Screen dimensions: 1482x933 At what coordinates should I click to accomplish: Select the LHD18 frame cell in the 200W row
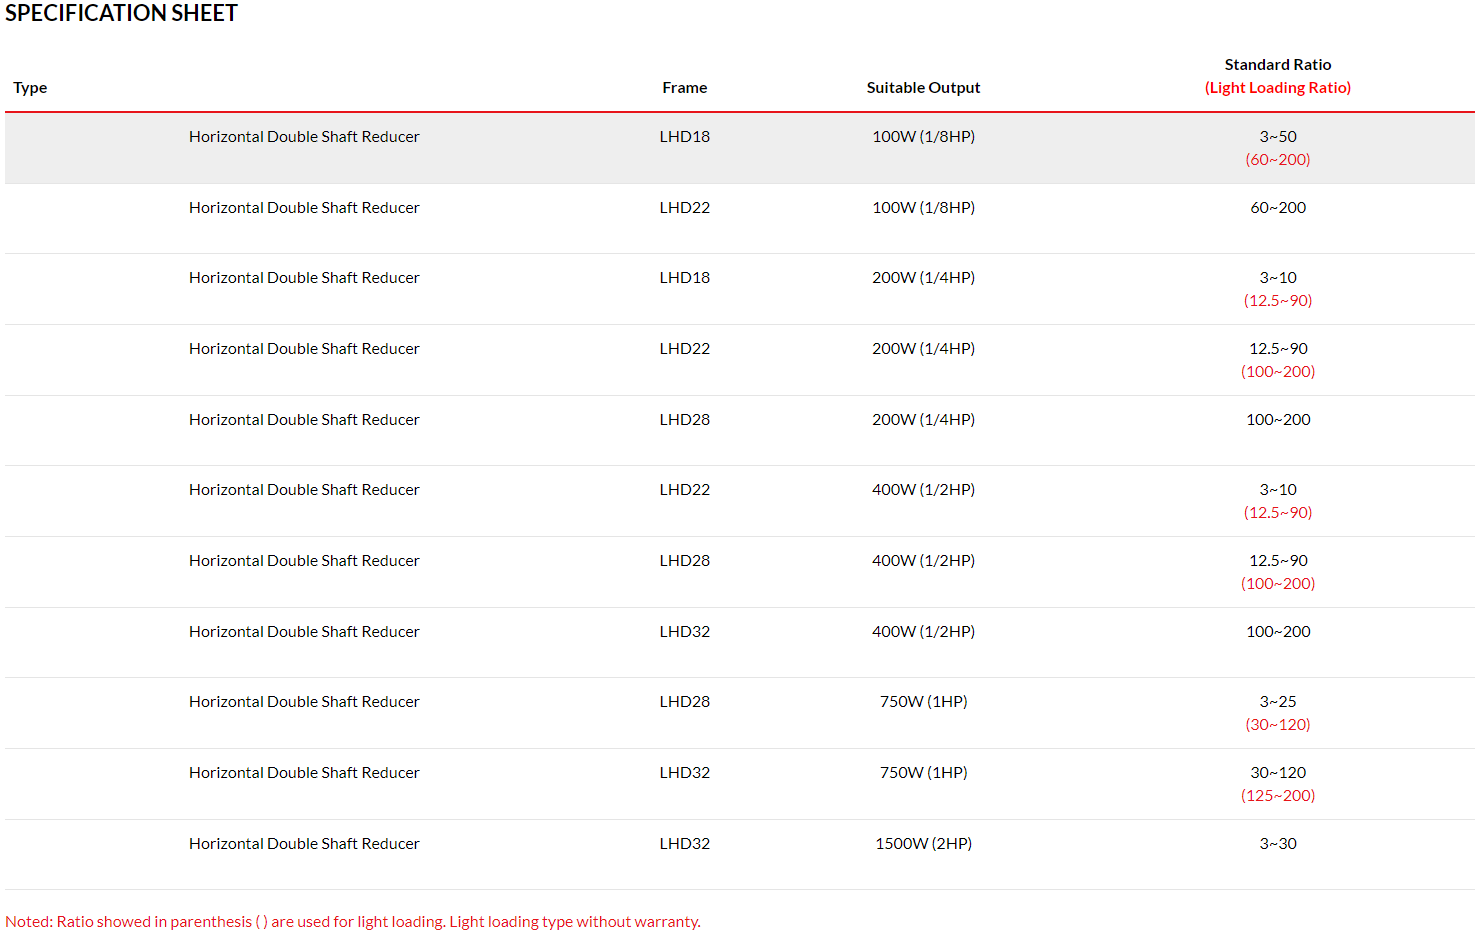pyautogui.click(x=685, y=278)
